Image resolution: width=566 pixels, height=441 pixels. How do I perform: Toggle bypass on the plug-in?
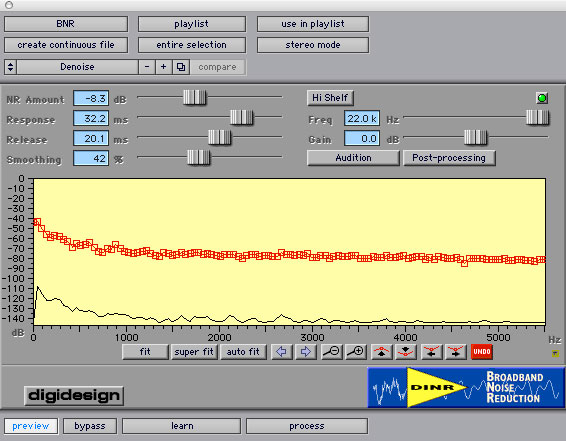[90, 426]
